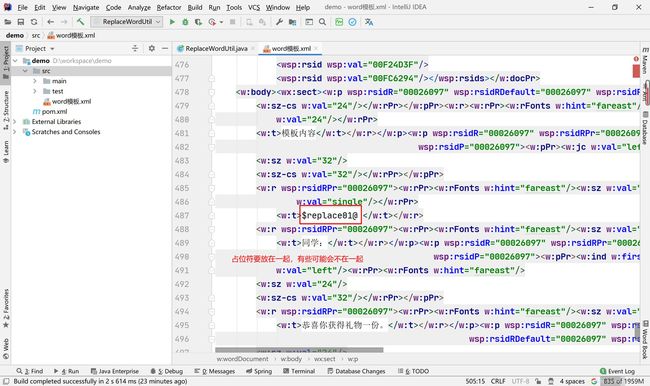Click the editor horizontal scrollbar thumb
The height and width of the screenshot is (386, 650).
tap(299, 350)
